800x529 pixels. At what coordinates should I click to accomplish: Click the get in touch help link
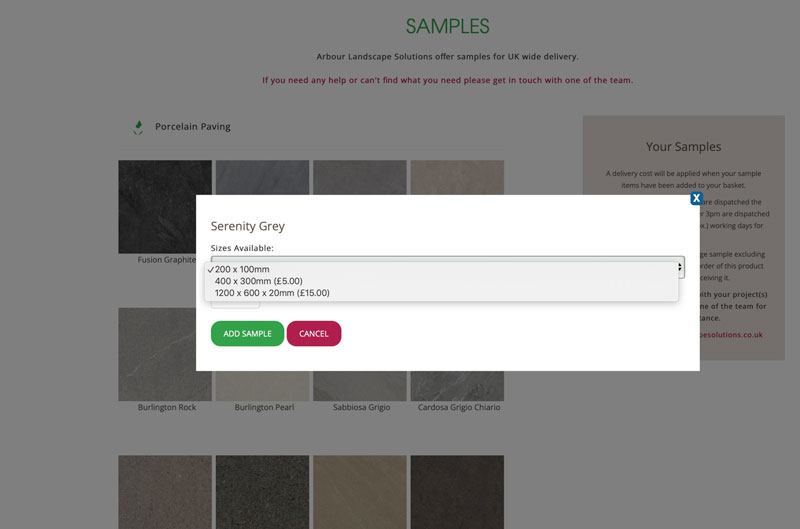point(447,80)
